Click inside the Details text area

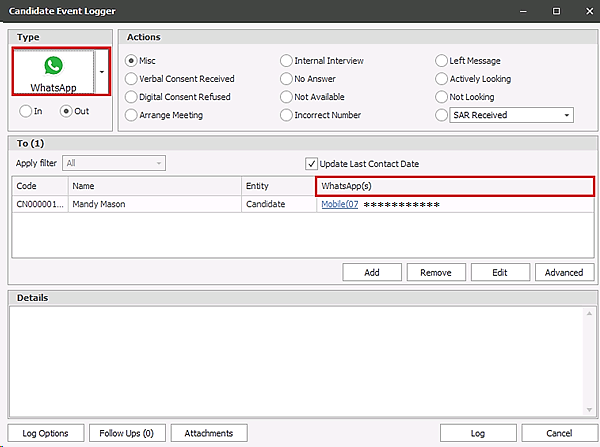299,360
